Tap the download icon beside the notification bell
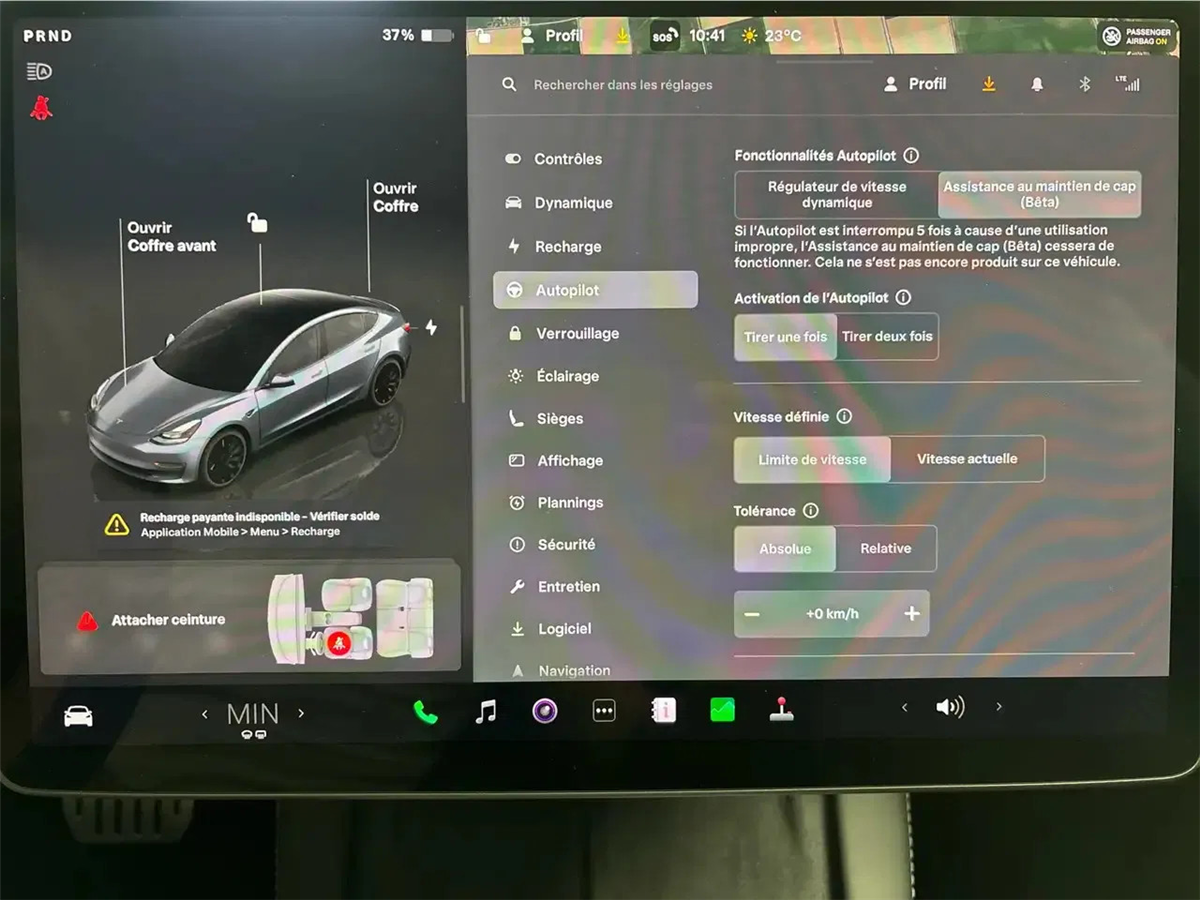This screenshot has height=900, width=1200. pos(989,85)
